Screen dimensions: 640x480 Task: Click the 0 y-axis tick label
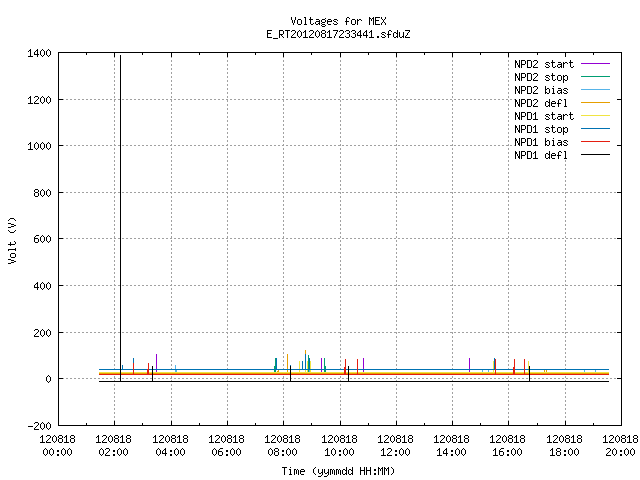(x=49, y=379)
